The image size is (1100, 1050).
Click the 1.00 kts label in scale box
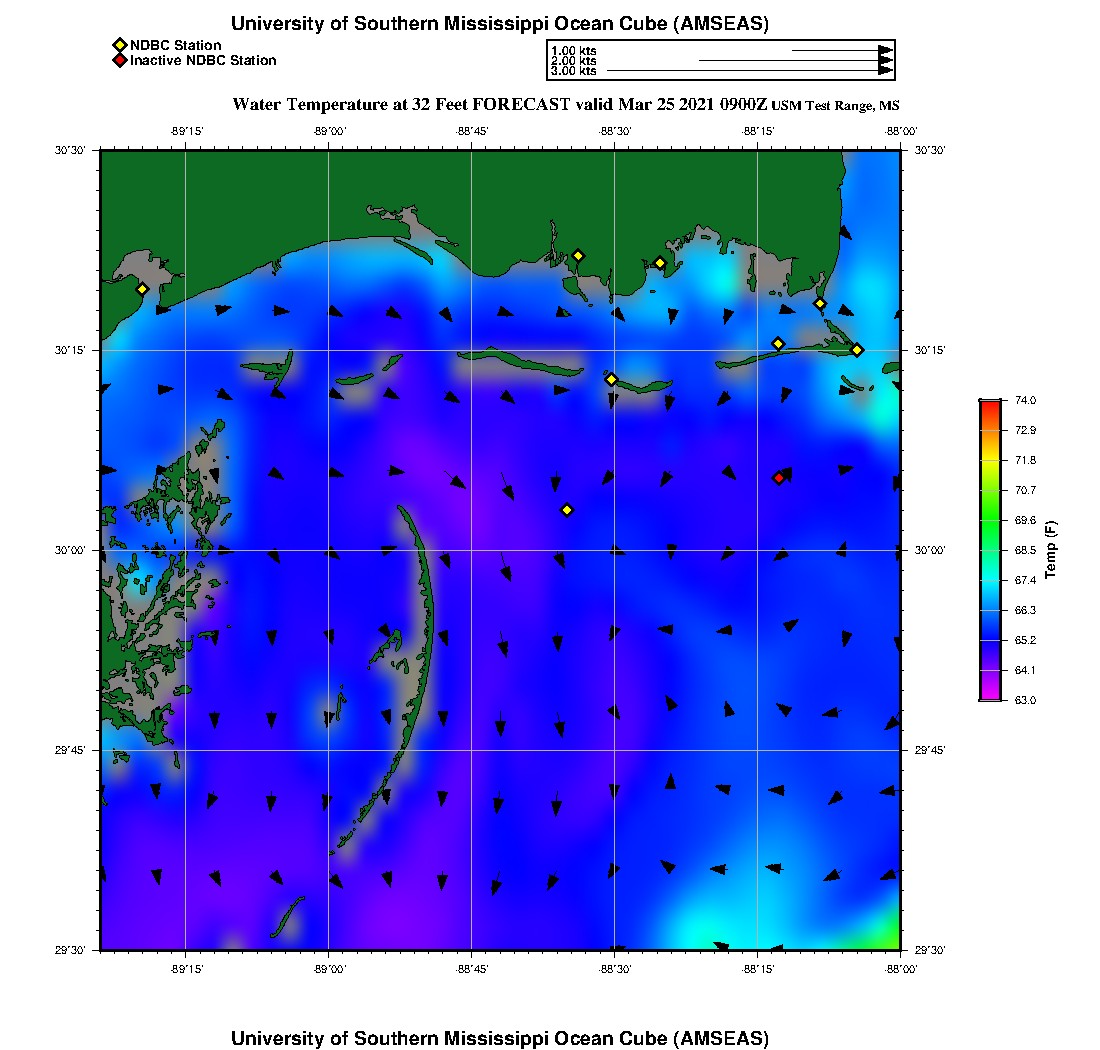point(573,51)
